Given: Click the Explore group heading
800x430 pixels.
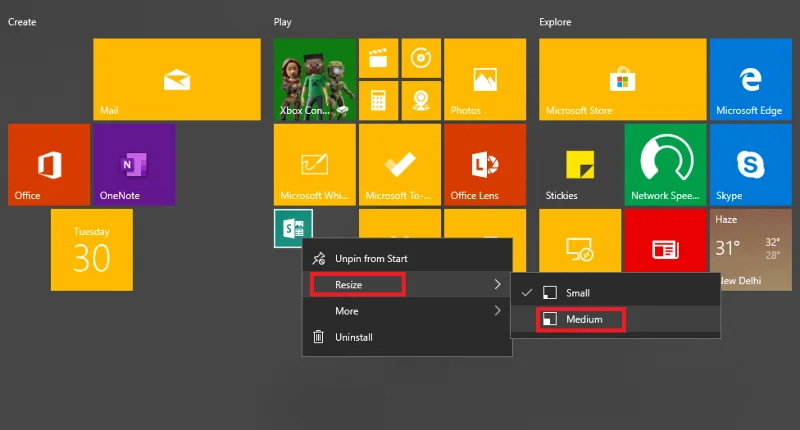Looking at the screenshot, I should 555,22.
